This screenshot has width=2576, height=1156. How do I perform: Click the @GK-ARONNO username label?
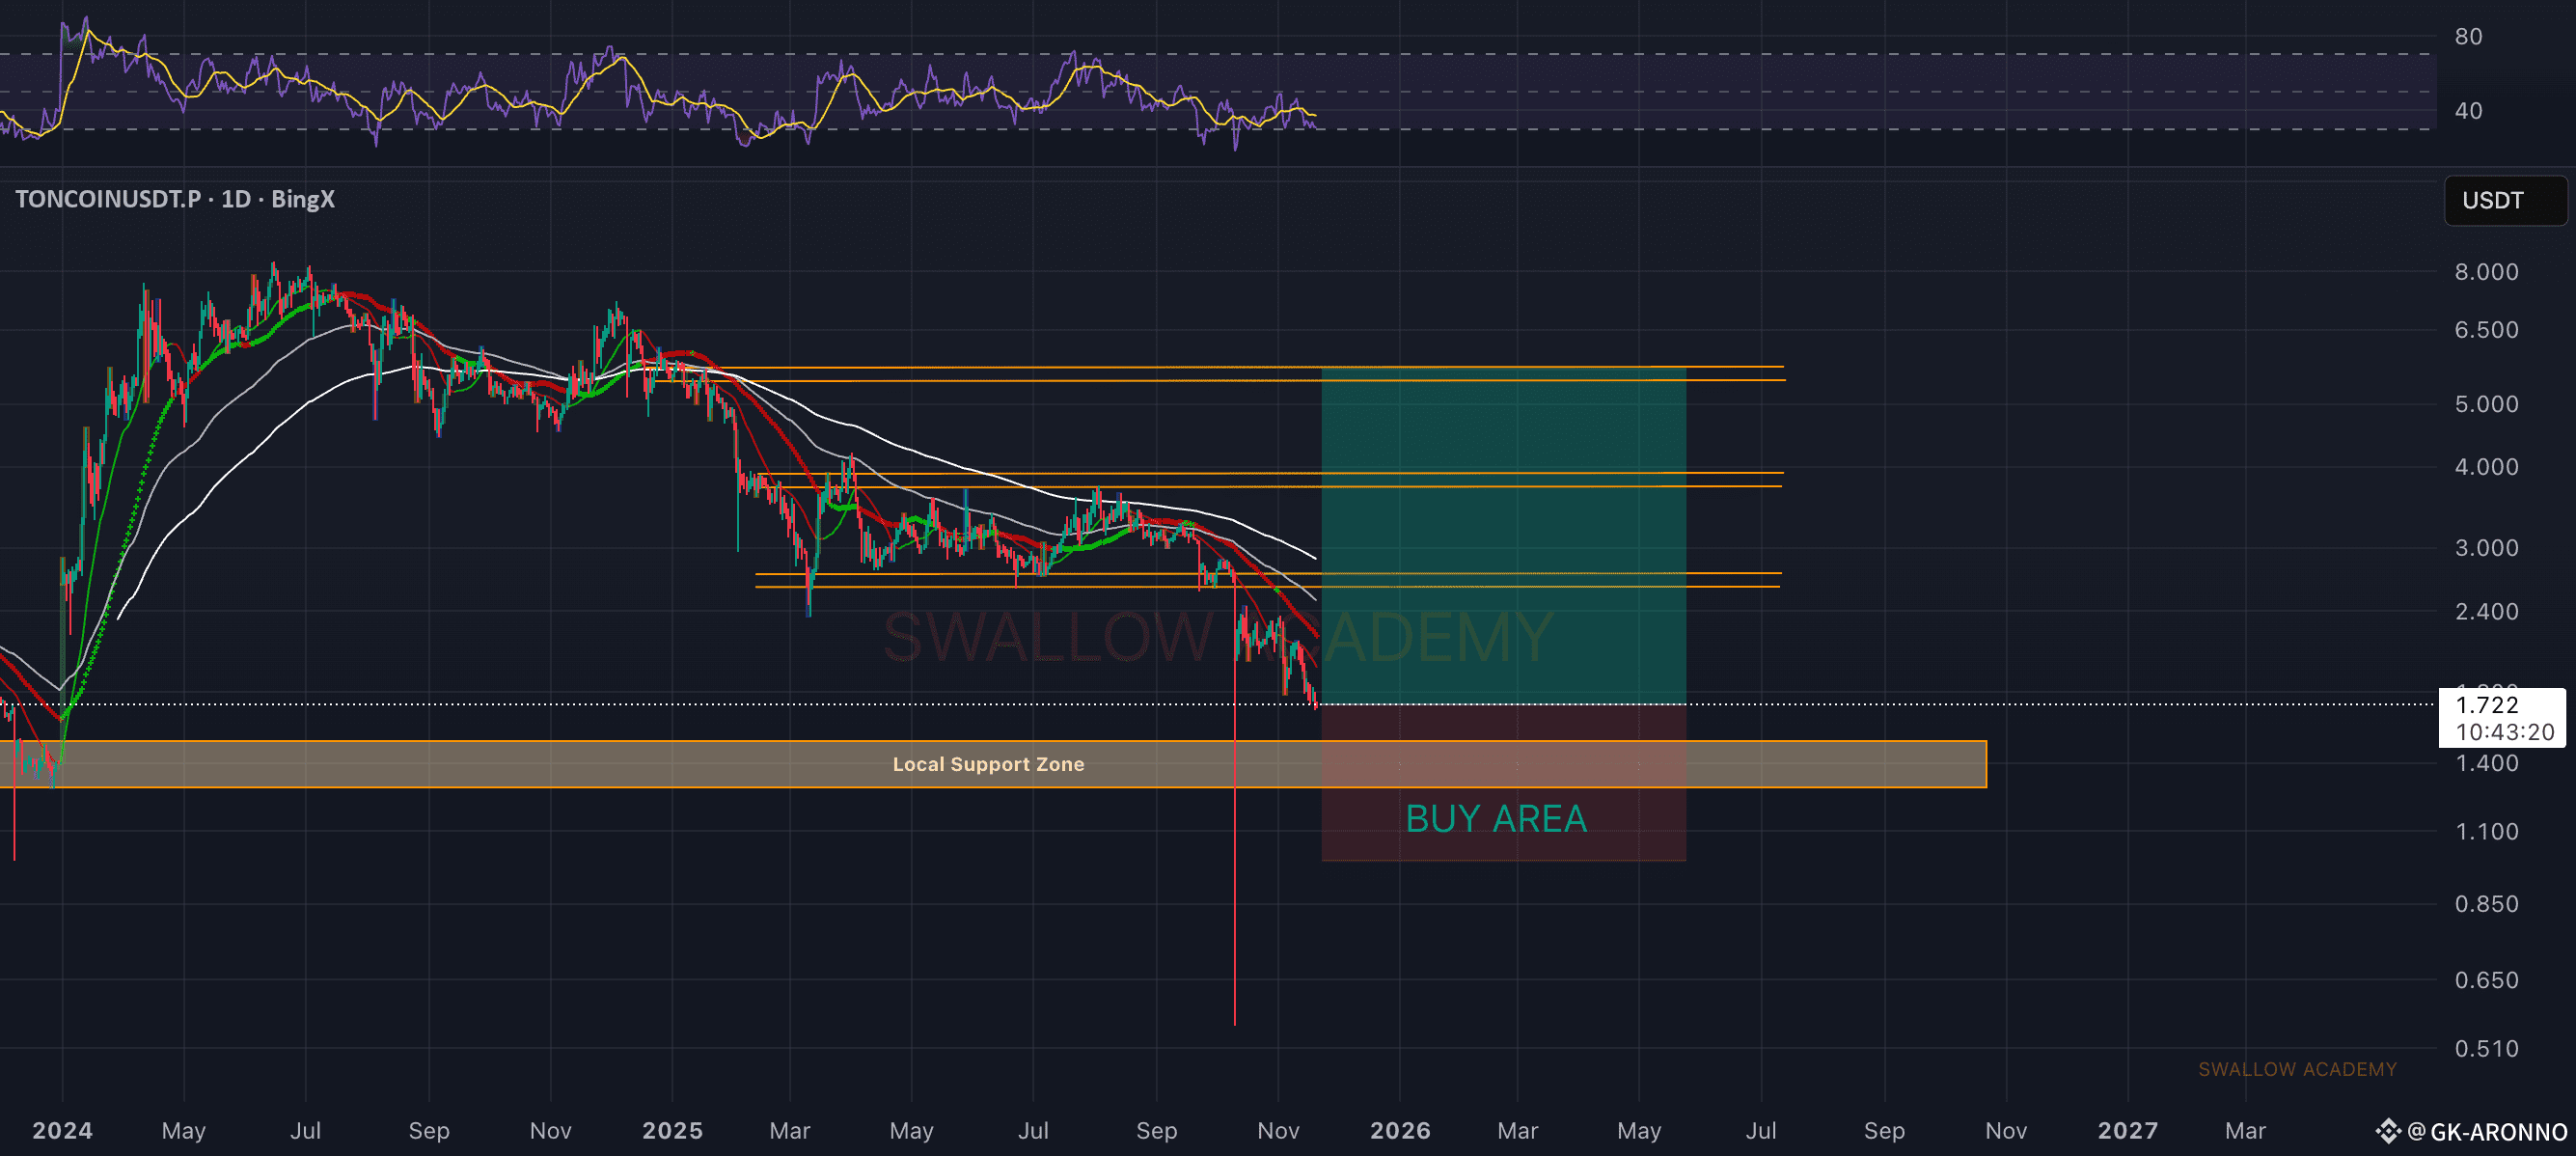pyautogui.click(x=2487, y=1132)
